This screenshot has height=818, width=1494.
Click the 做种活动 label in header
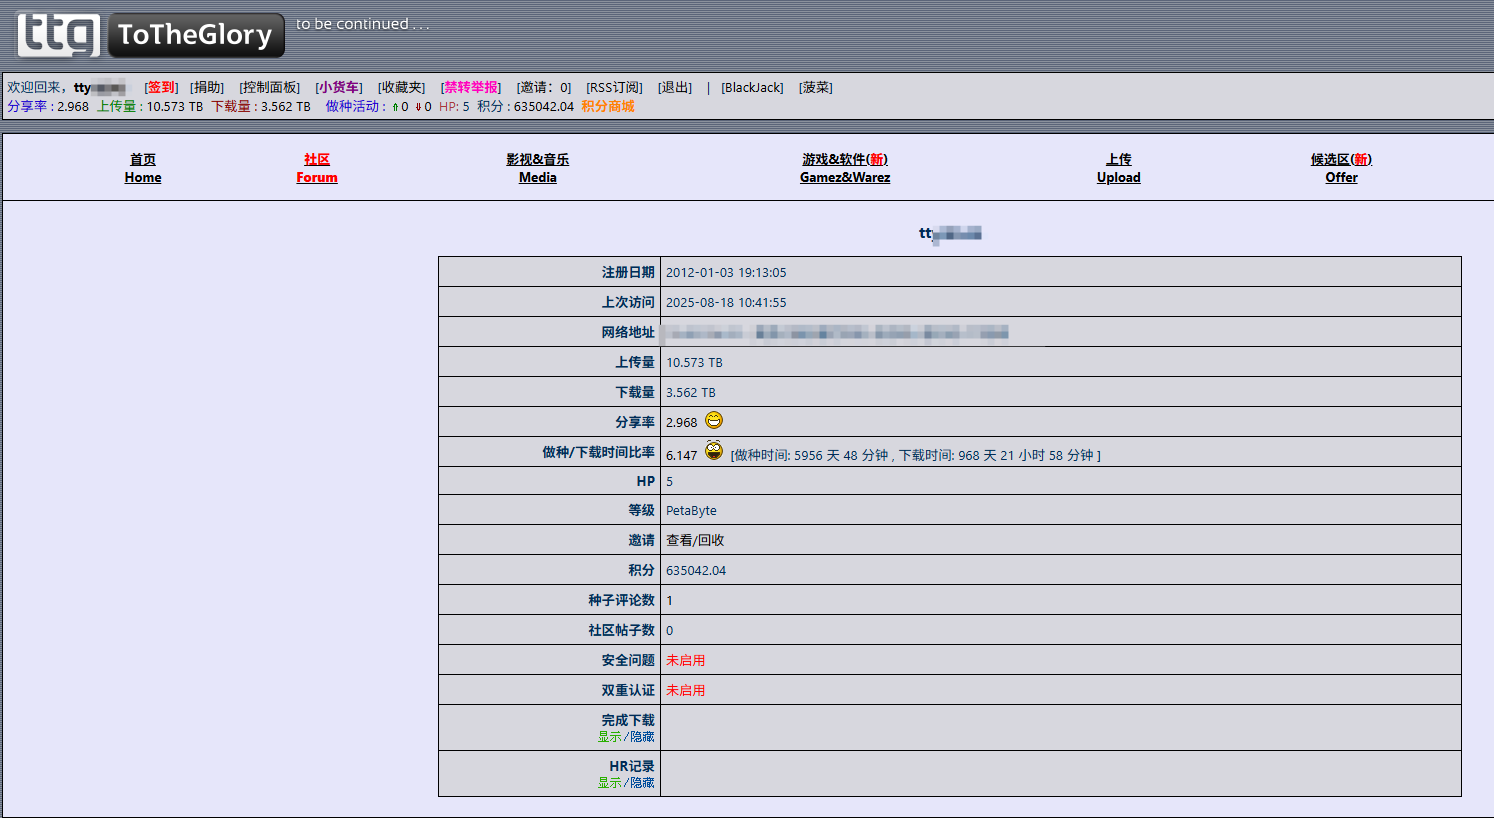click(353, 106)
